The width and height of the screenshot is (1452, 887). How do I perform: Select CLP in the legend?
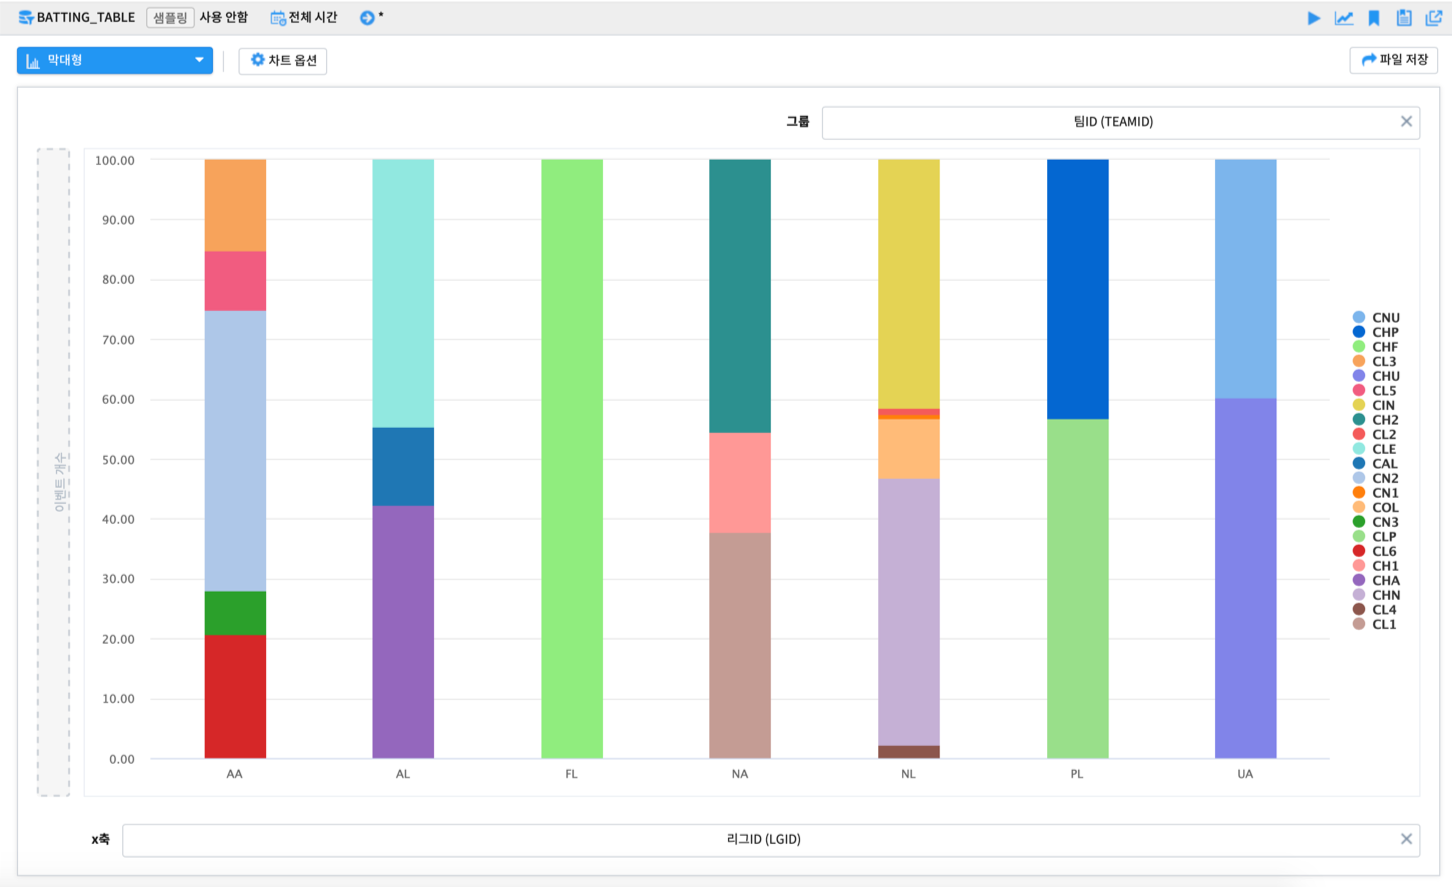1376,536
